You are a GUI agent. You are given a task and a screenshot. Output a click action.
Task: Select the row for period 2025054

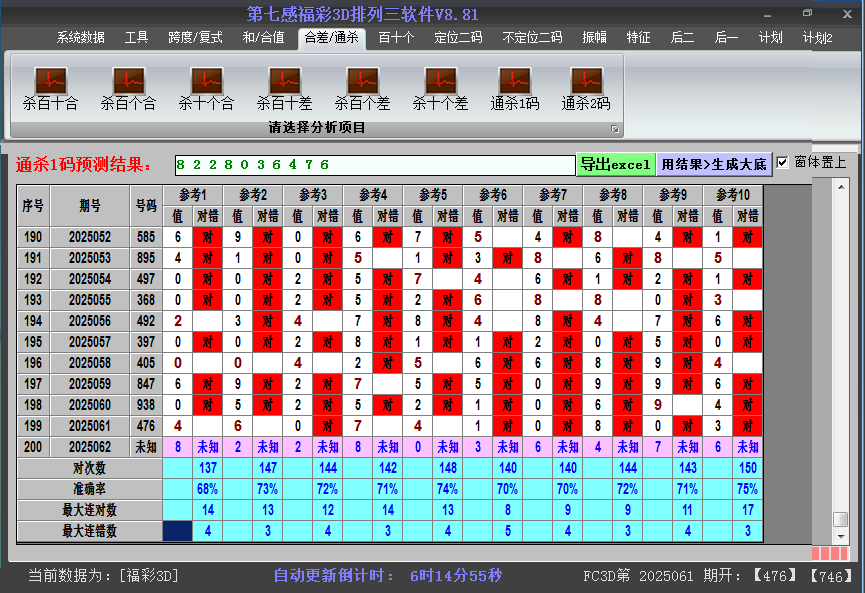pos(389,279)
